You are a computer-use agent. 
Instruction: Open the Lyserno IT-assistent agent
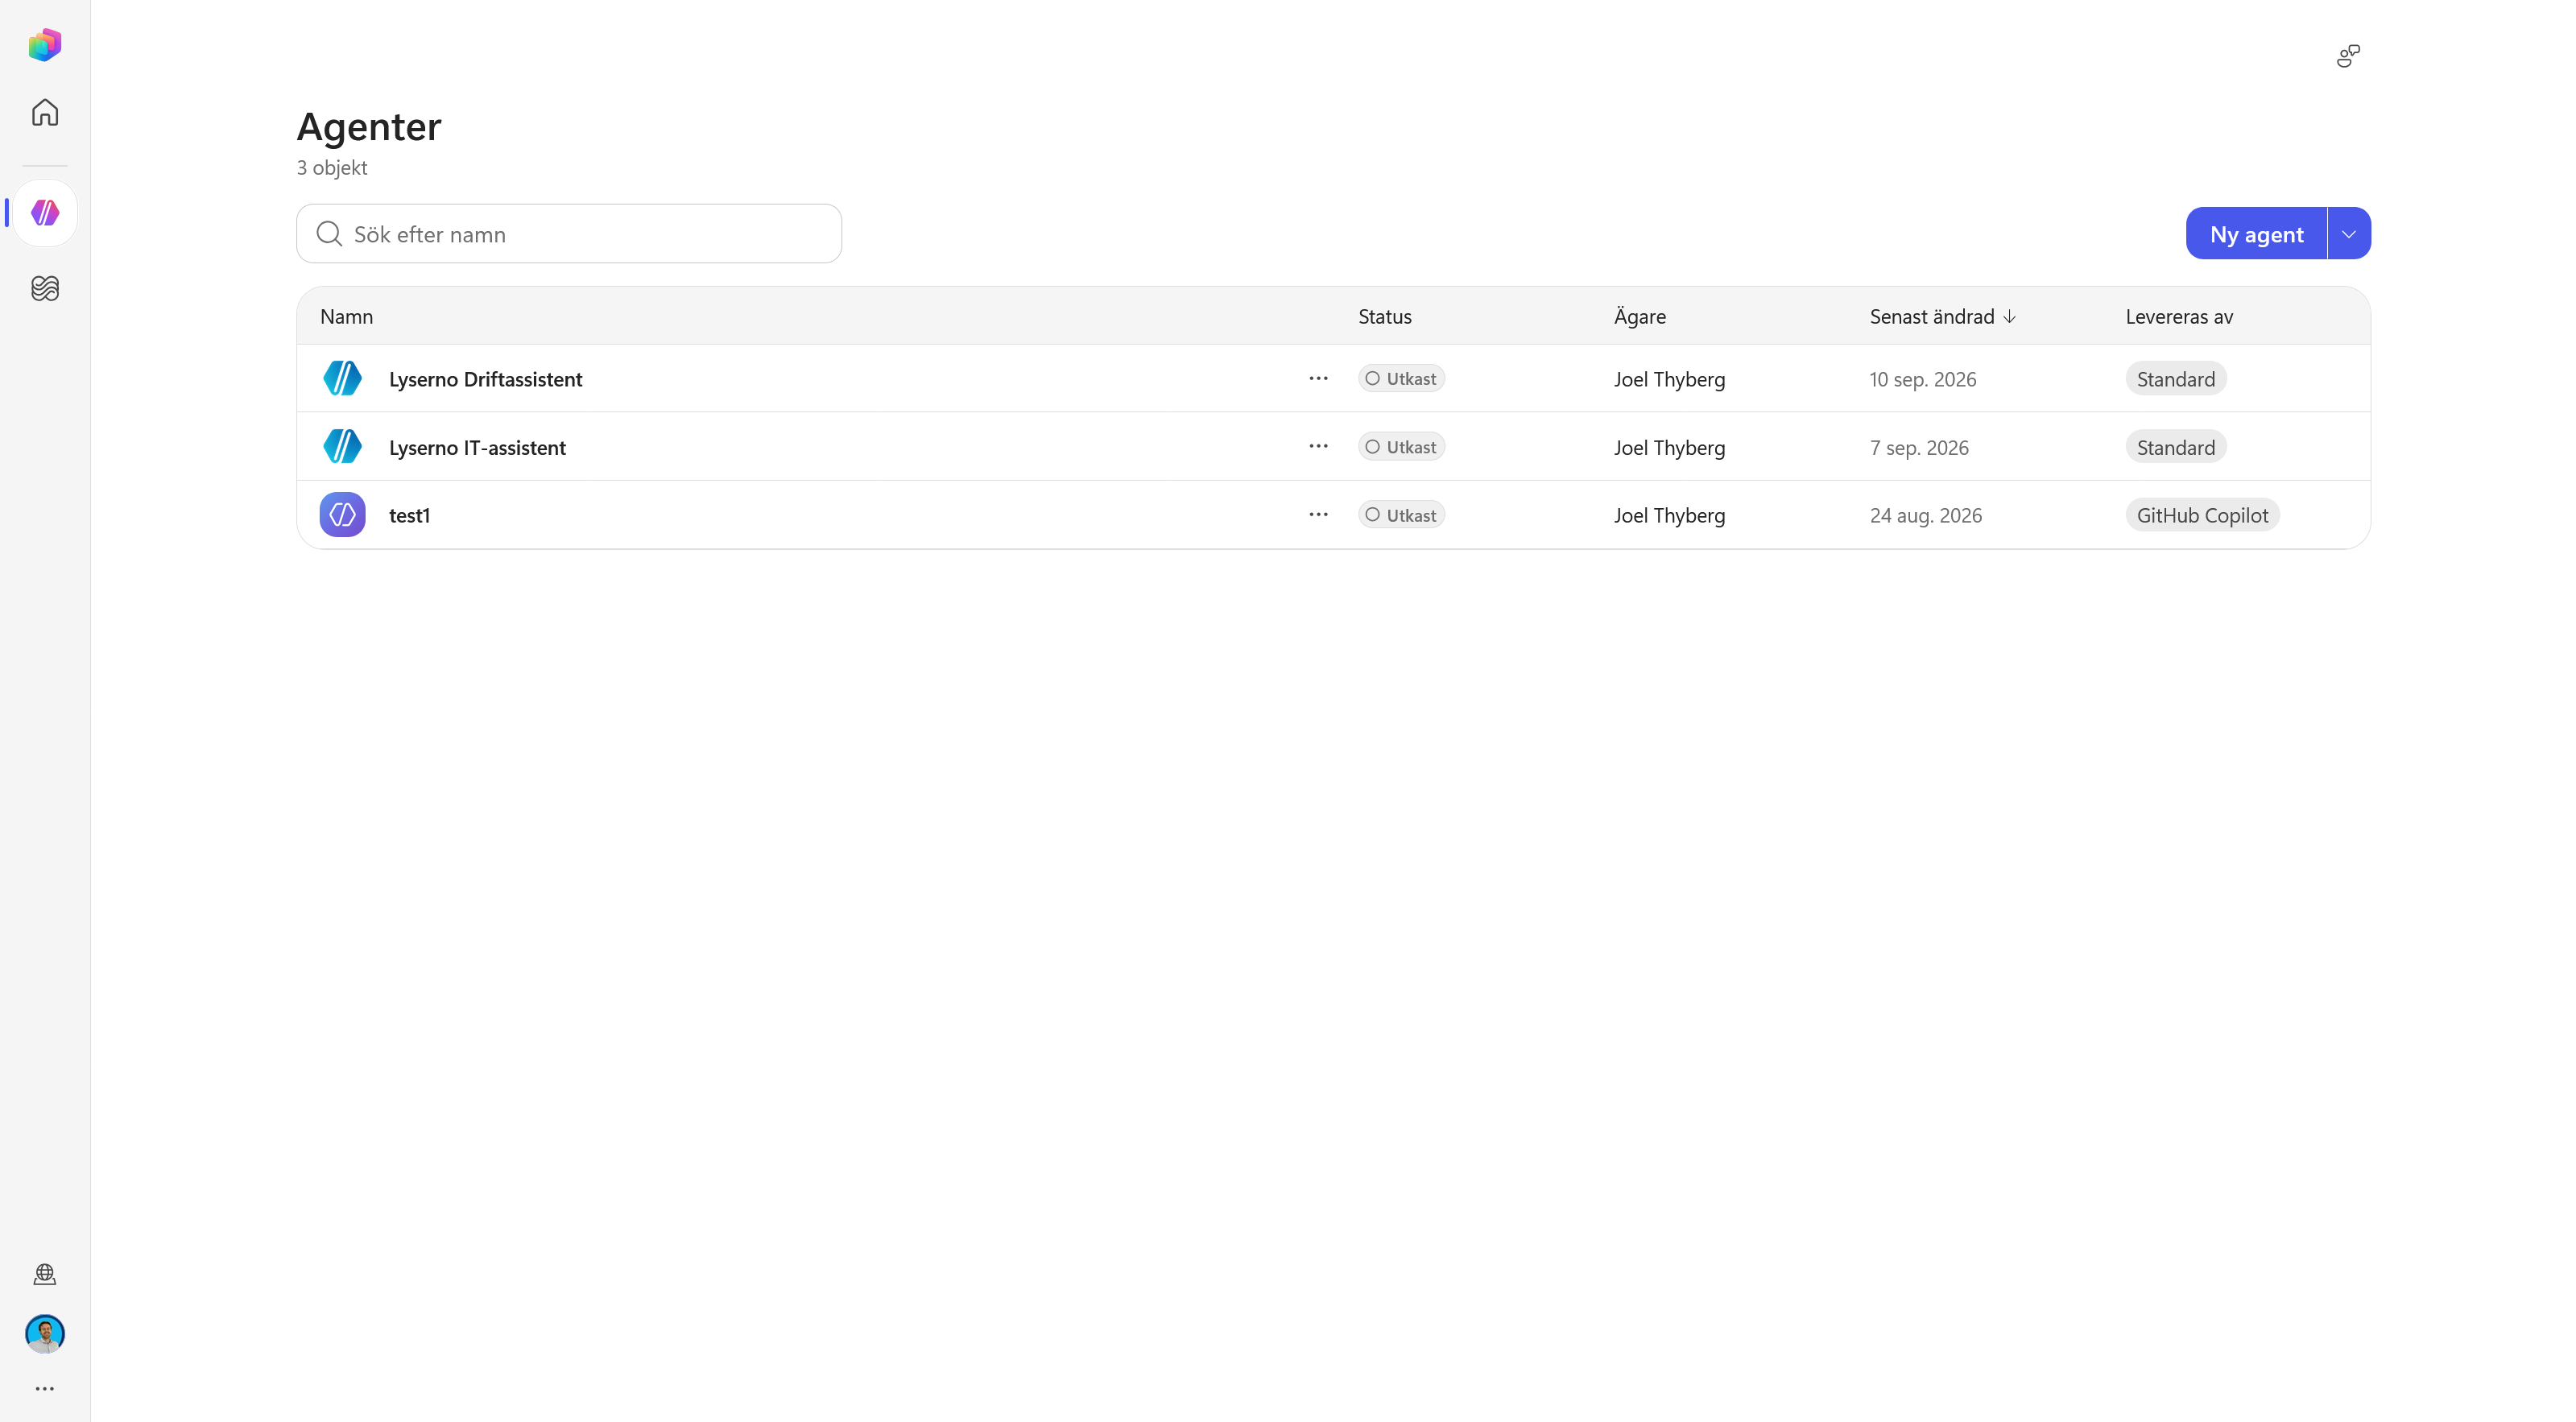(477, 447)
